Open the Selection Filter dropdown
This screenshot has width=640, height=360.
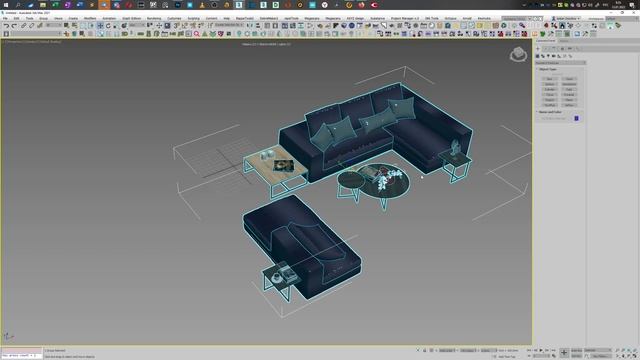point(54,25)
